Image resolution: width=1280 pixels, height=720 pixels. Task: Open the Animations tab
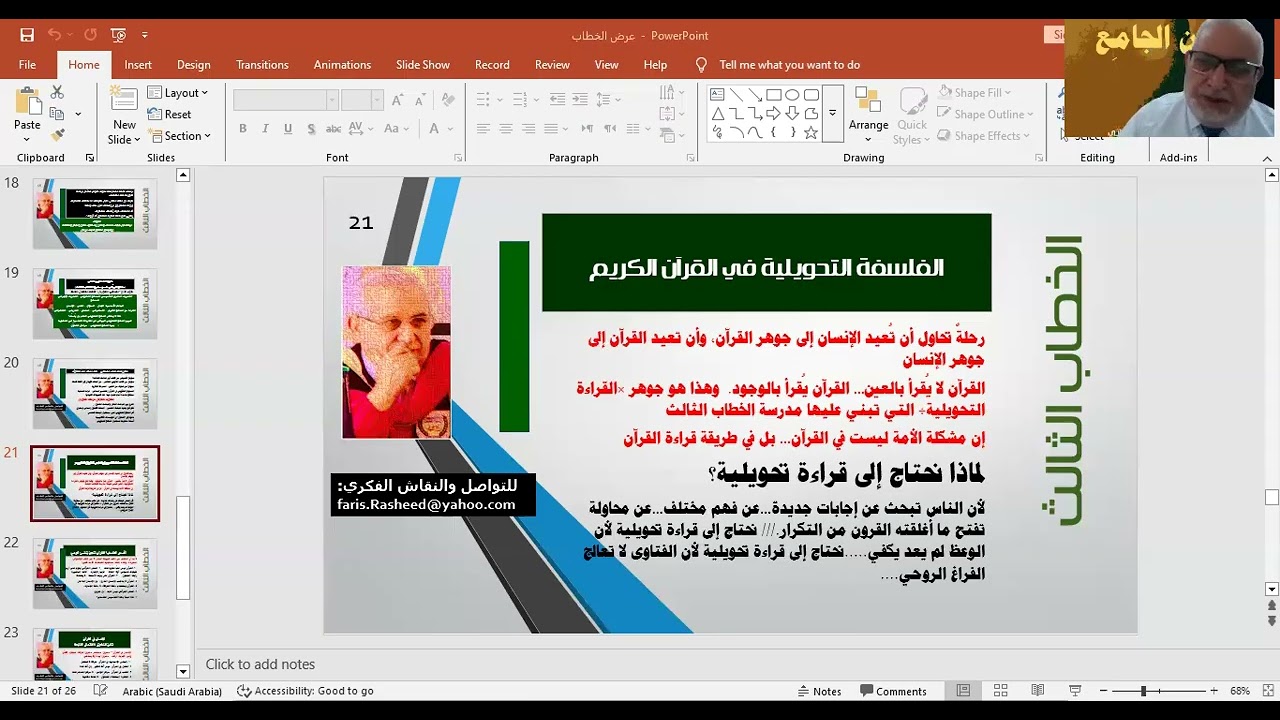[342, 64]
